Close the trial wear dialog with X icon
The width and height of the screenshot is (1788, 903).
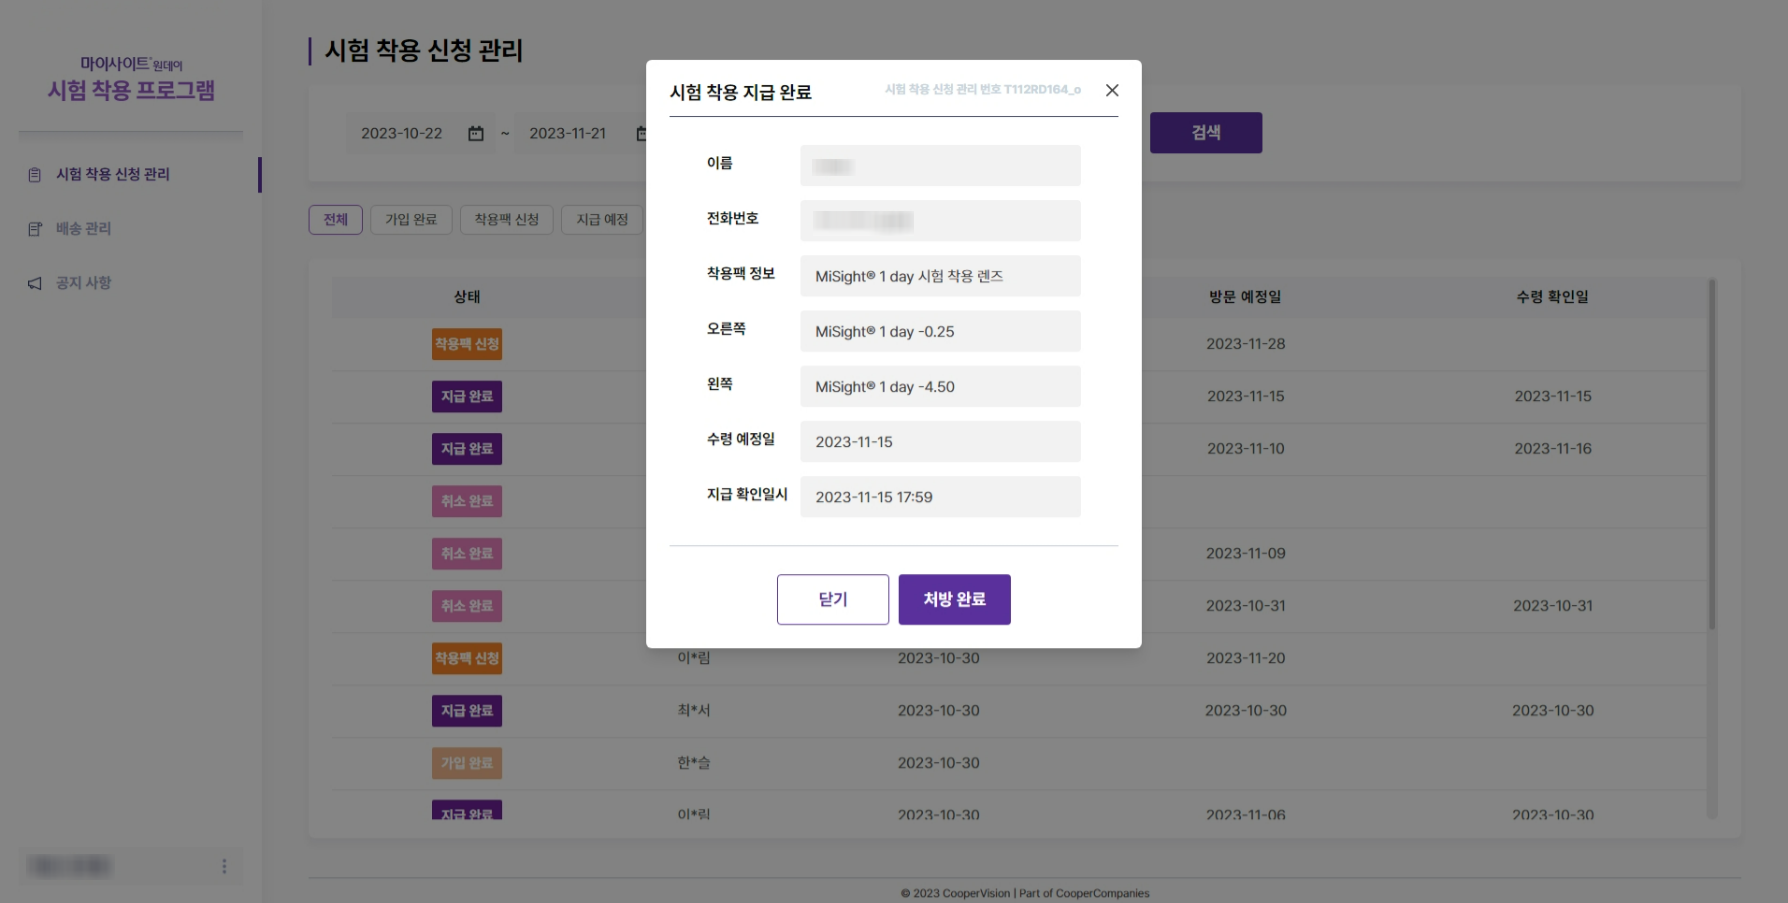[1111, 90]
